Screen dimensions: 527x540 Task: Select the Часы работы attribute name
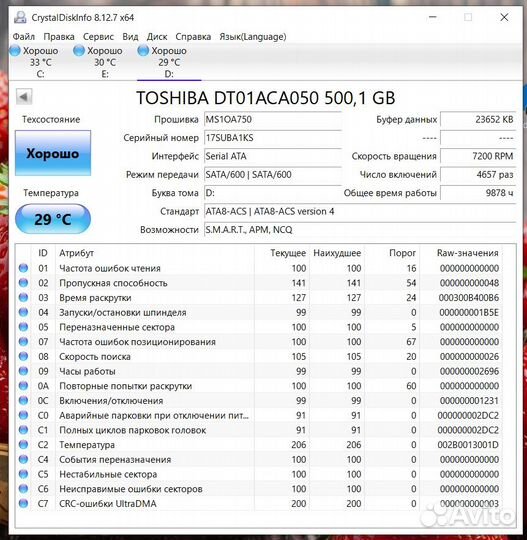(x=87, y=371)
